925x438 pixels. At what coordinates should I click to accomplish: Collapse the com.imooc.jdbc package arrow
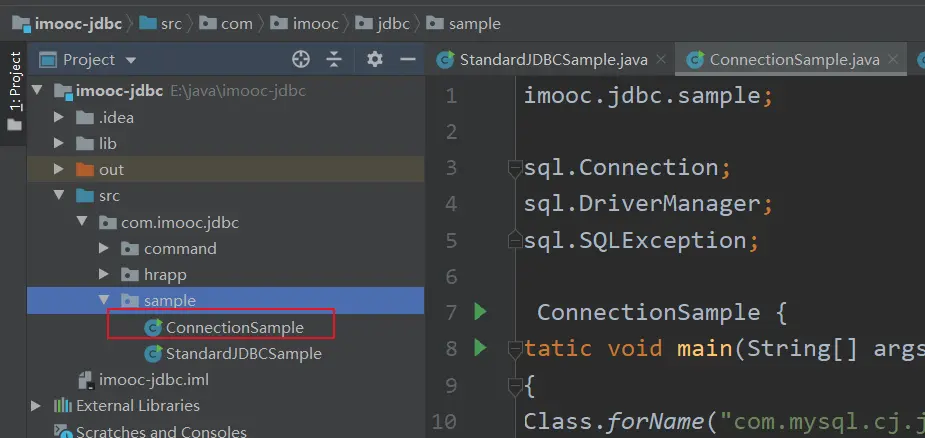(x=81, y=223)
